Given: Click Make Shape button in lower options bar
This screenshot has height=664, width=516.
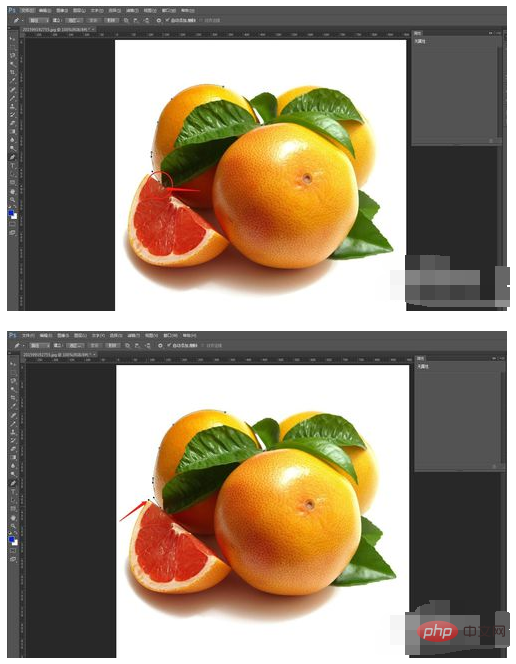Looking at the screenshot, I should coord(112,346).
